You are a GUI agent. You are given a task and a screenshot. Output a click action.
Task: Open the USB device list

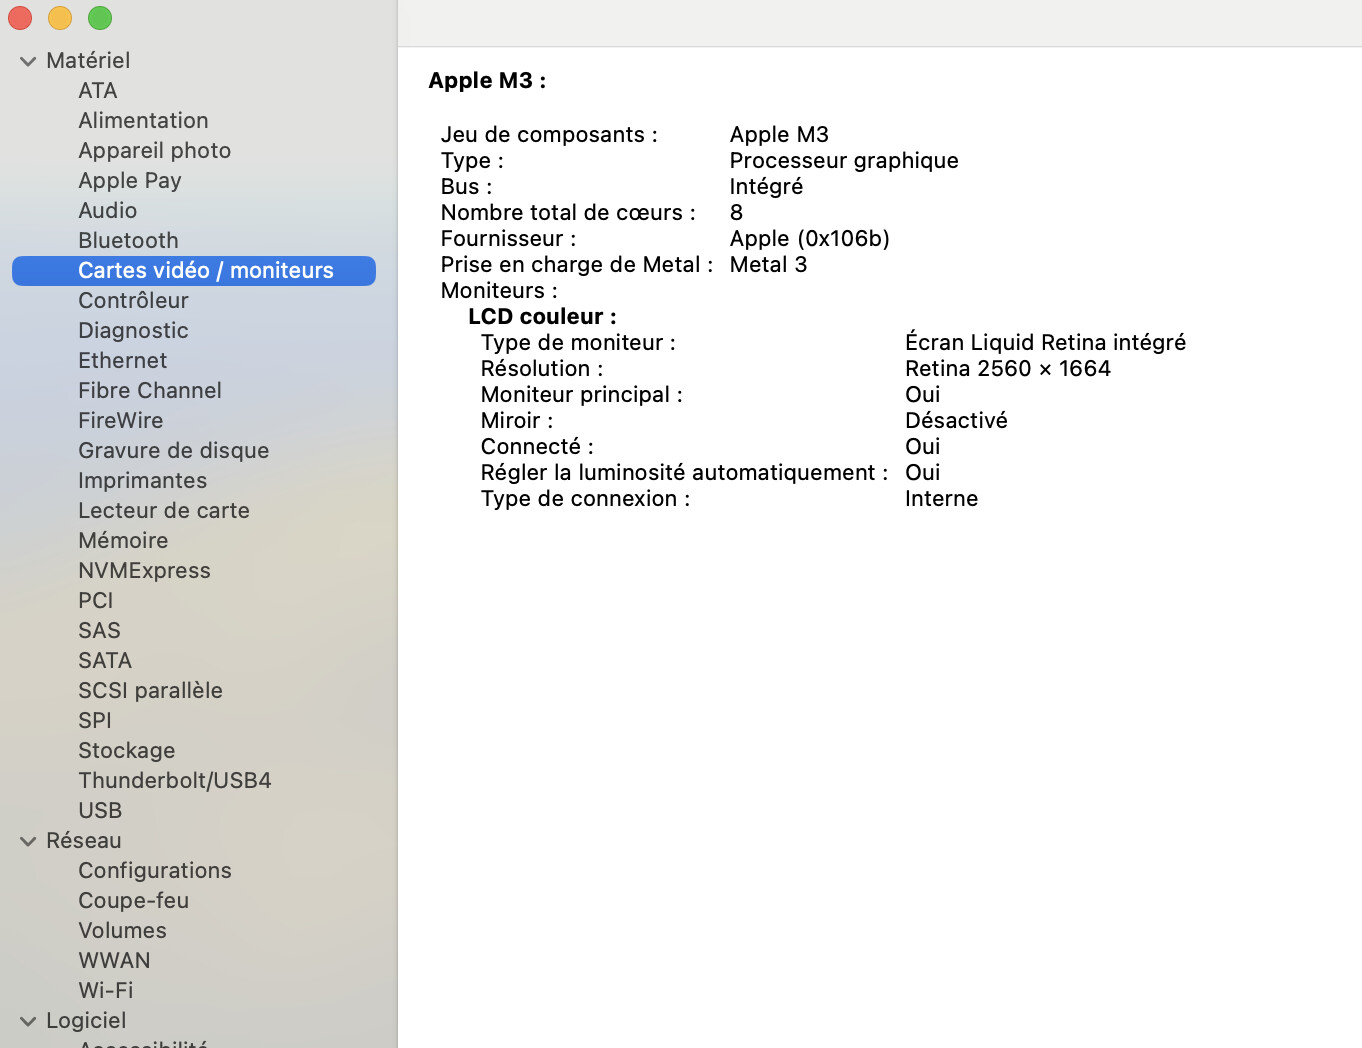(x=100, y=810)
